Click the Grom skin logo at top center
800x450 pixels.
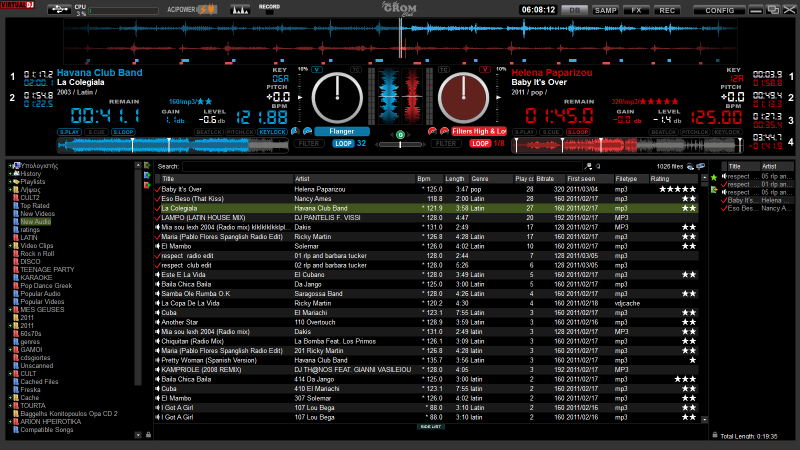pos(399,8)
